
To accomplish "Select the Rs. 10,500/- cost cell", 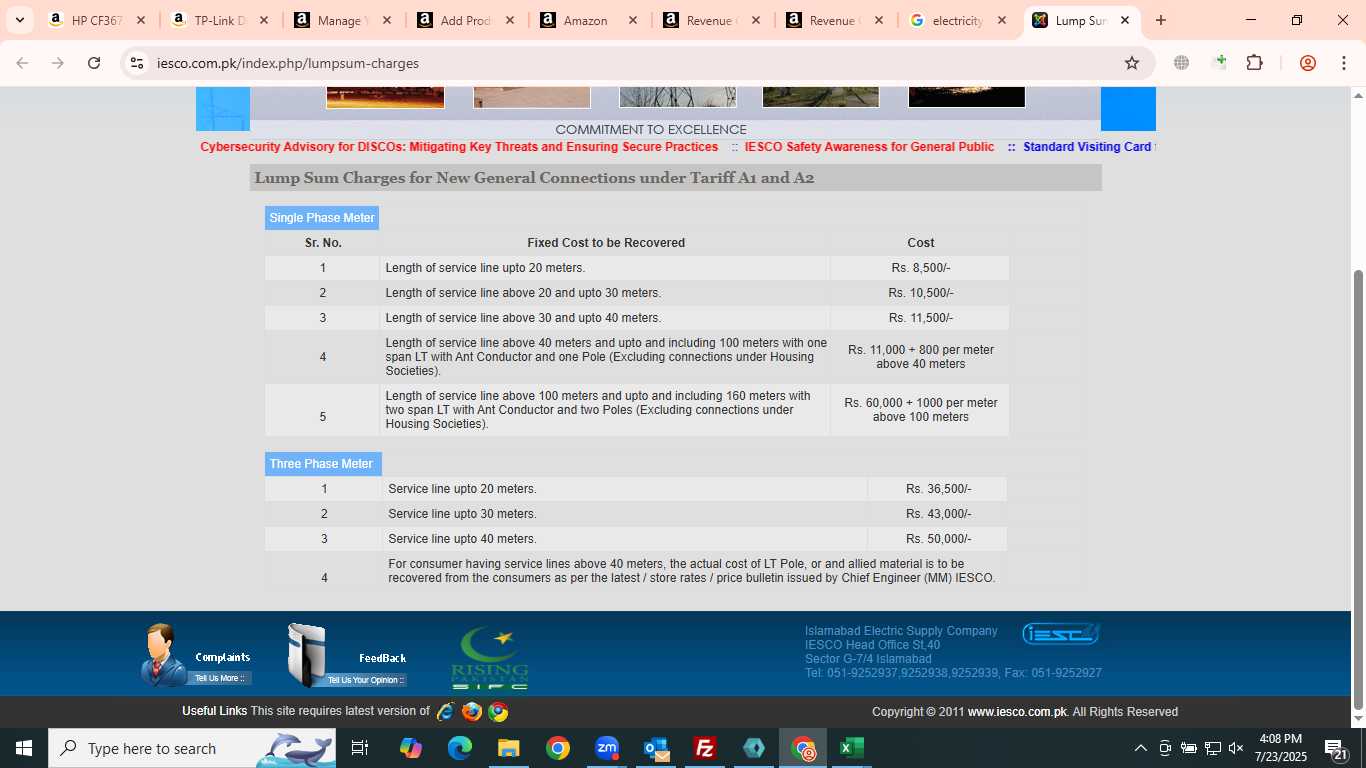I will 920,293.
